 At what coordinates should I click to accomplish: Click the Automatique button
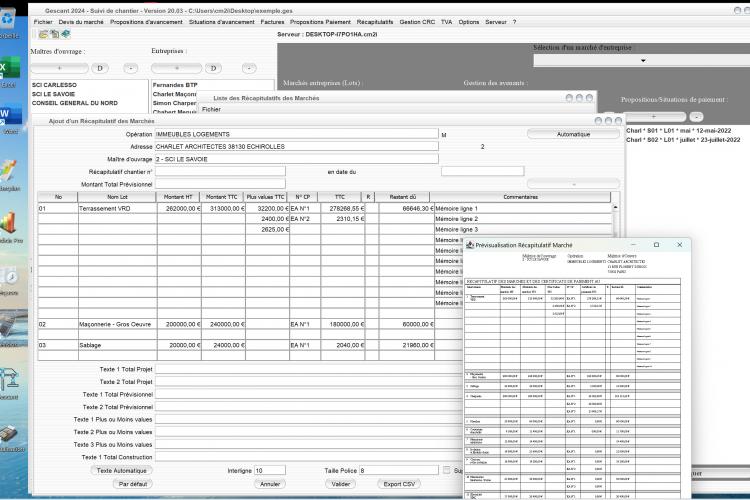point(573,134)
